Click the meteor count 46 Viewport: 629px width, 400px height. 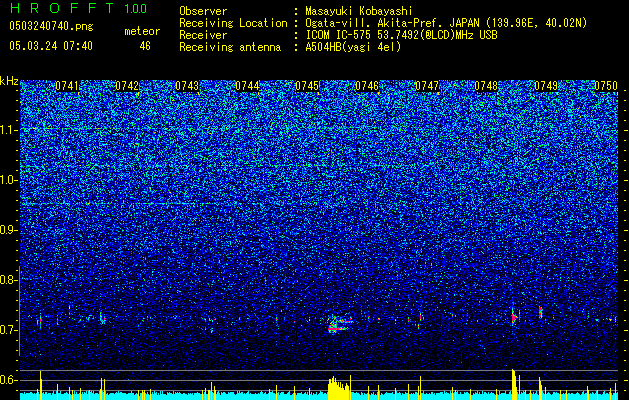pyautogui.click(x=145, y=46)
